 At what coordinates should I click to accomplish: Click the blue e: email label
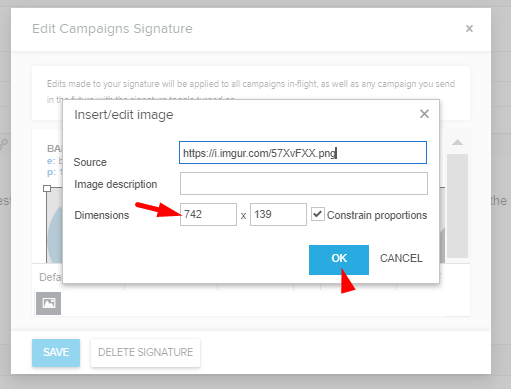tap(51, 161)
